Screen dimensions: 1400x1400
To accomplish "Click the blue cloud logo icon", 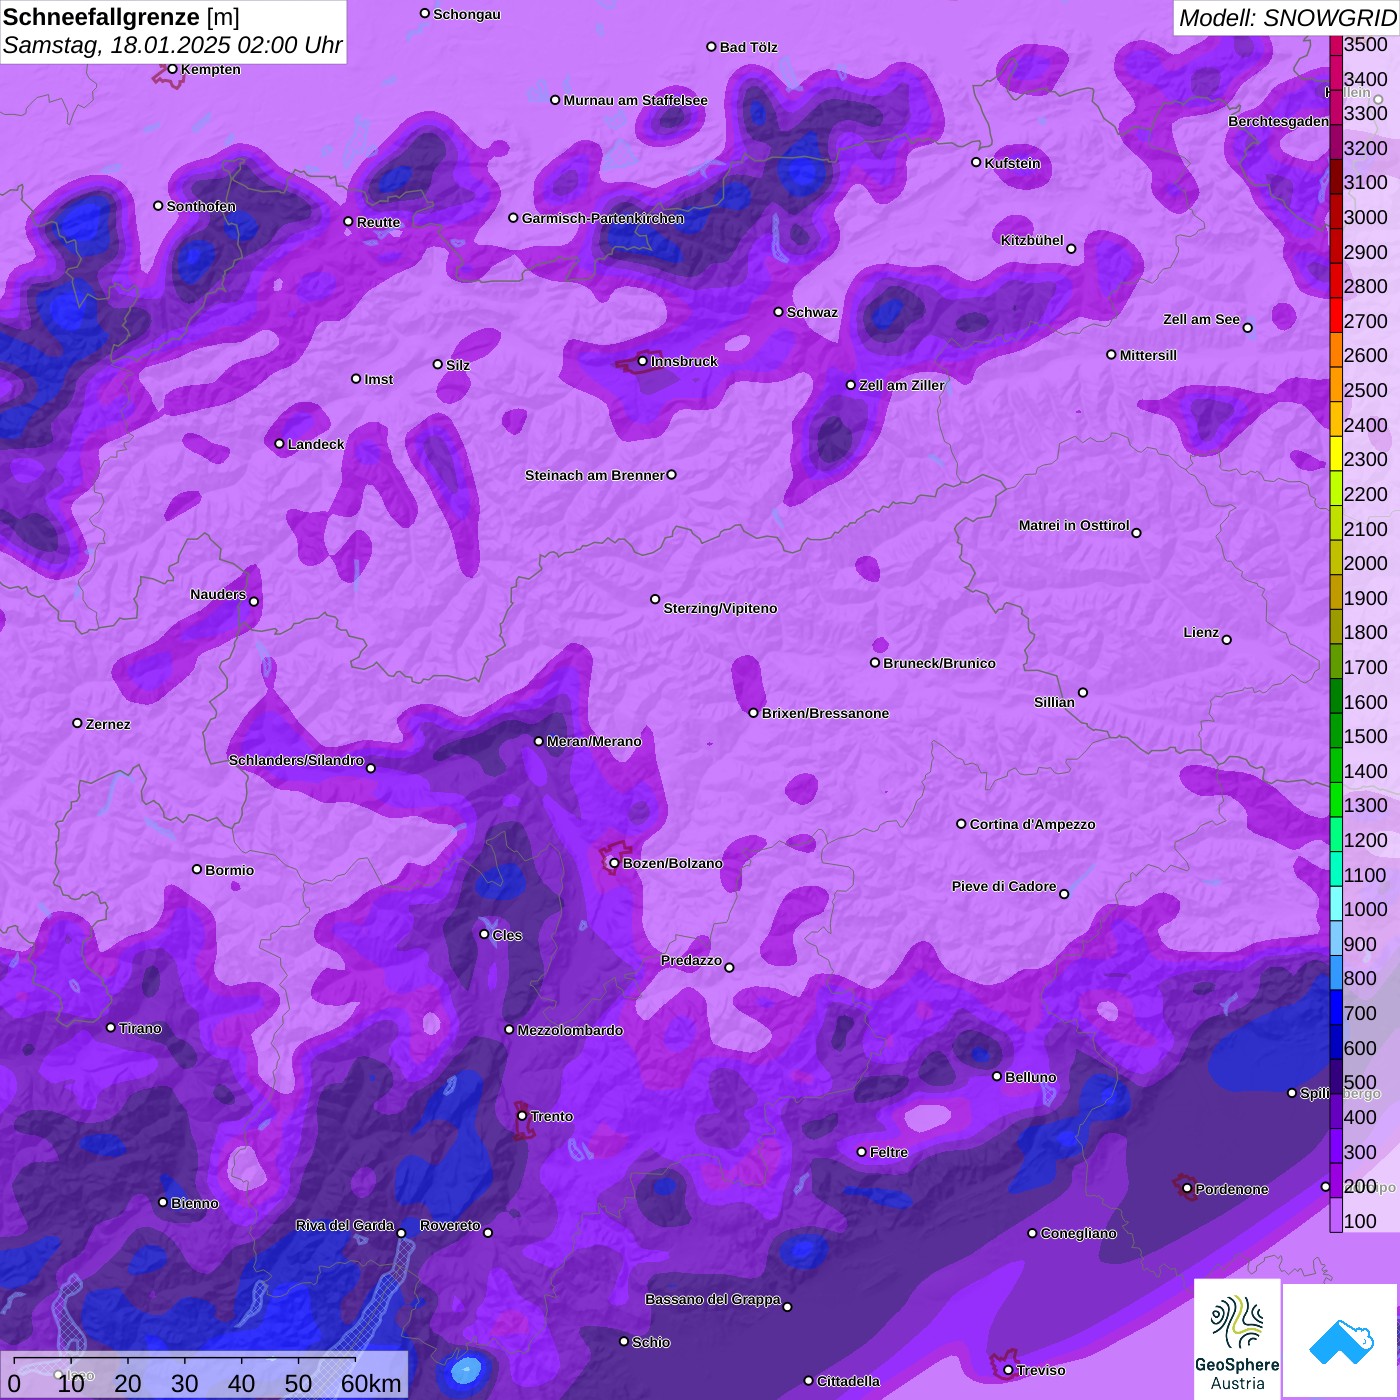I will point(1341,1341).
